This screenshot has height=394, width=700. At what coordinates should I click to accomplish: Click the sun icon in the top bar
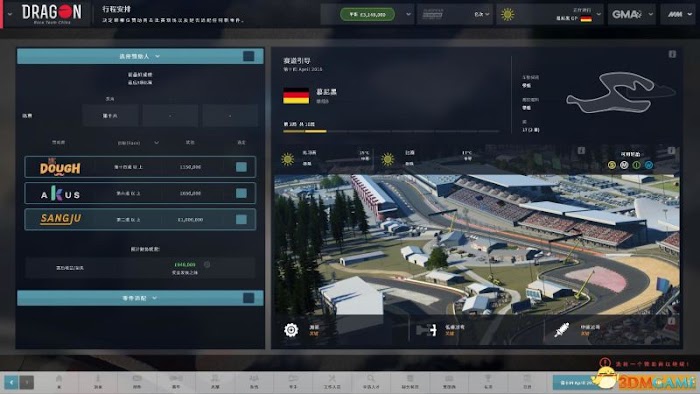508,14
